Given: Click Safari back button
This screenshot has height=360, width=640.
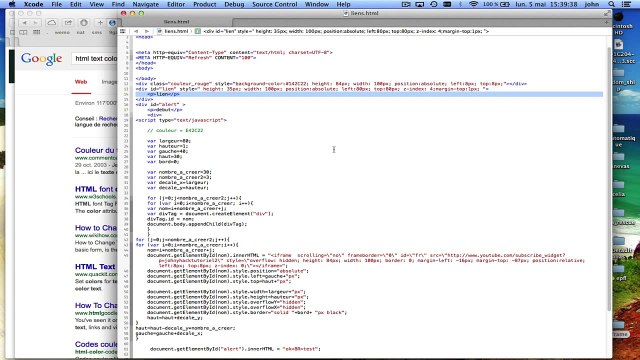Looking at the screenshot, I should point(24,23).
